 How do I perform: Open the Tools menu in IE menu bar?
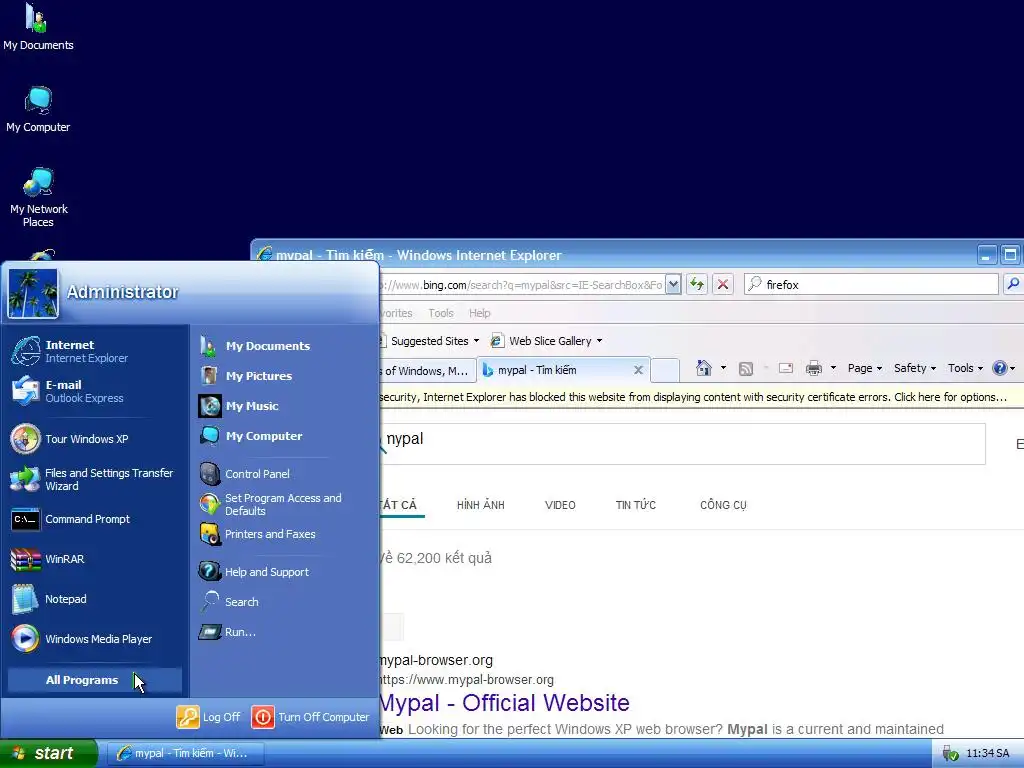[x=441, y=313]
